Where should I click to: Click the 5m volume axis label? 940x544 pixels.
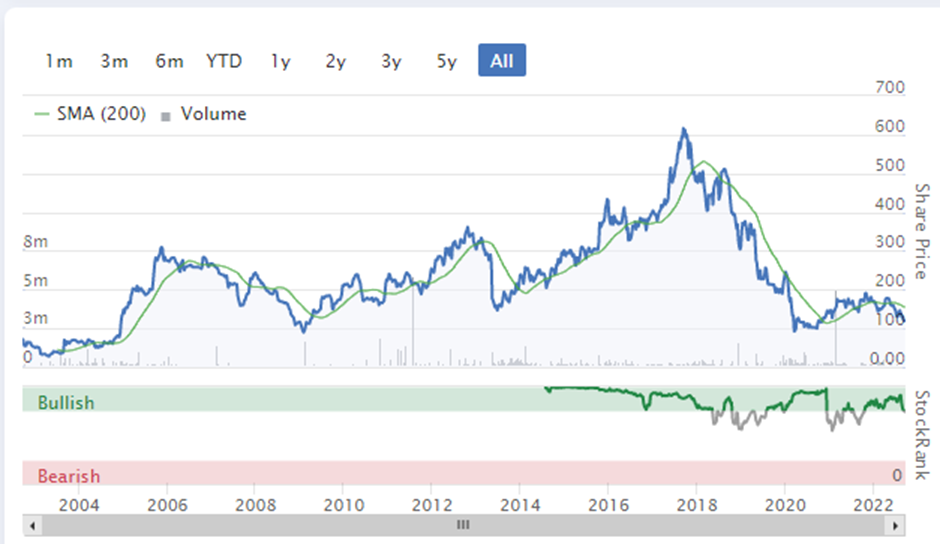pyautogui.click(x=35, y=281)
